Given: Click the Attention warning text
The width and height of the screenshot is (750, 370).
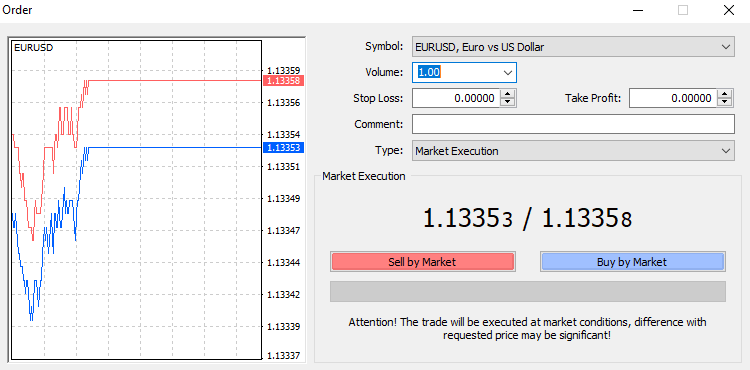Looking at the screenshot, I should pyautogui.click(x=527, y=328).
